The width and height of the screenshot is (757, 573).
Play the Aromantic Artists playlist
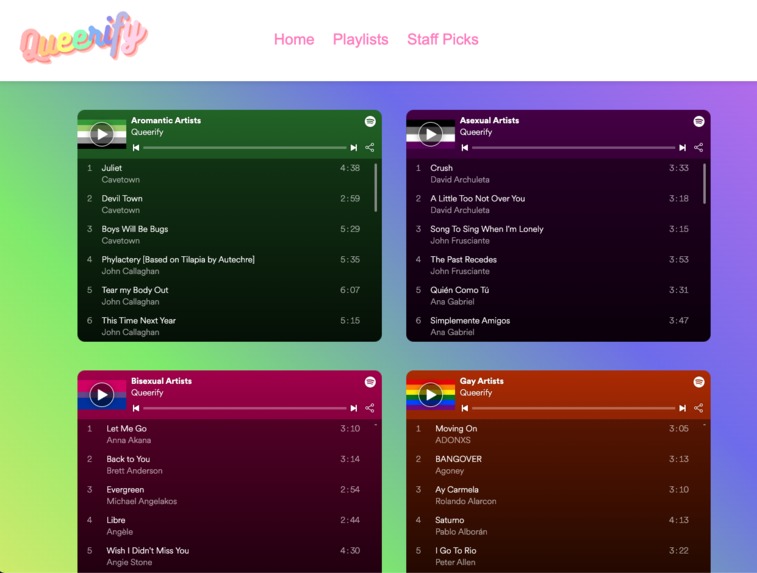[x=102, y=134]
